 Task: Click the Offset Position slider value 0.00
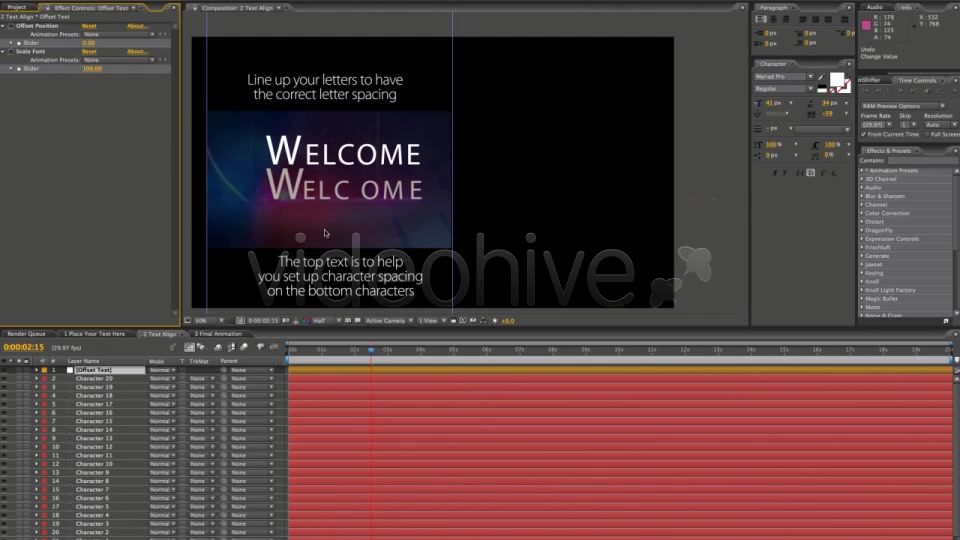(x=89, y=43)
